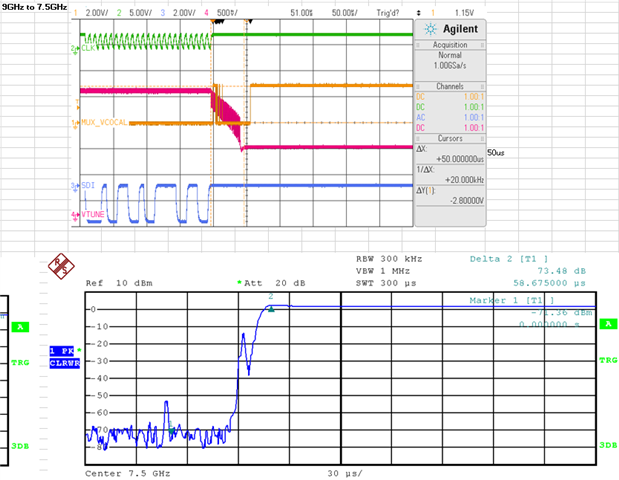Select the channel 3 SDI ground marker
Image resolution: width=619 pixels, height=480 pixels.
(x=75, y=186)
